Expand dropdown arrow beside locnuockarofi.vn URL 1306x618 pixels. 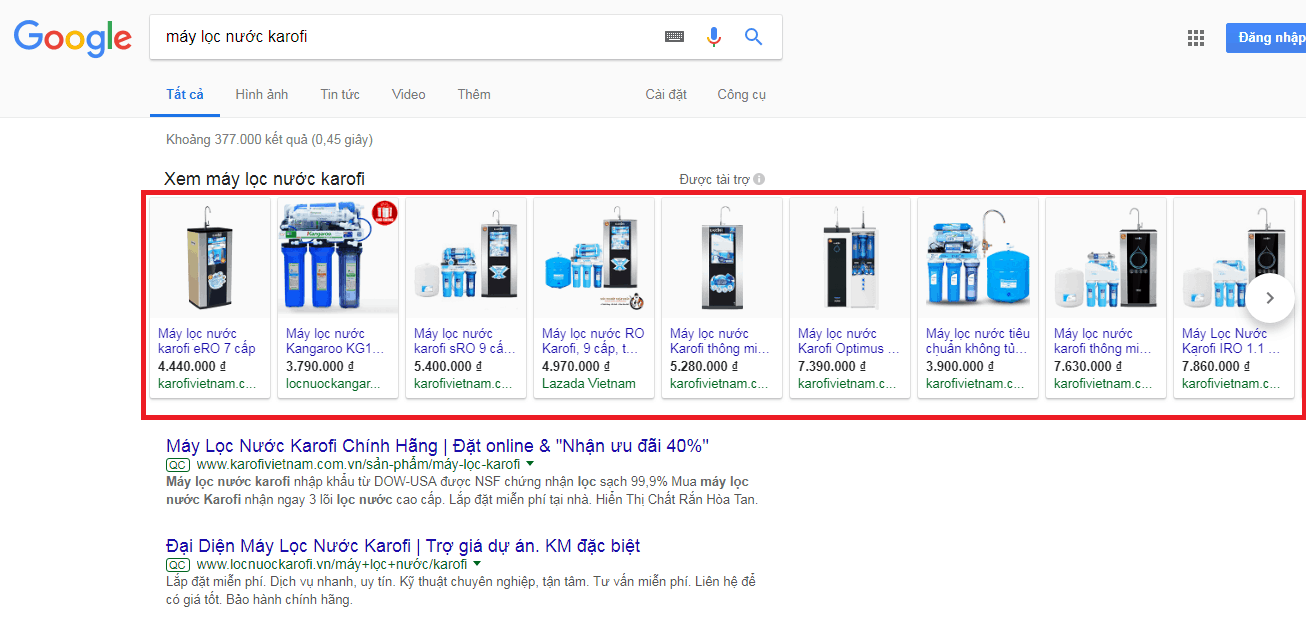tap(477, 564)
